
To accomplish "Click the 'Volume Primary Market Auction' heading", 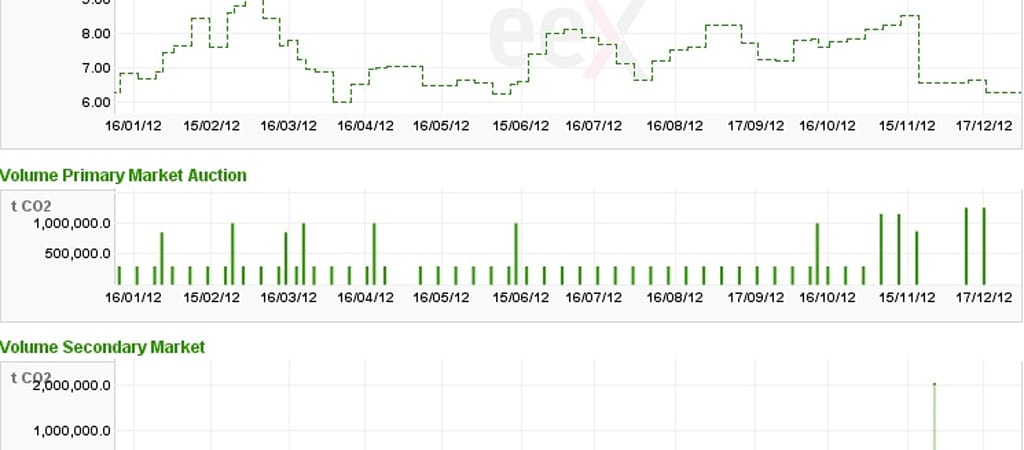I will pos(123,175).
